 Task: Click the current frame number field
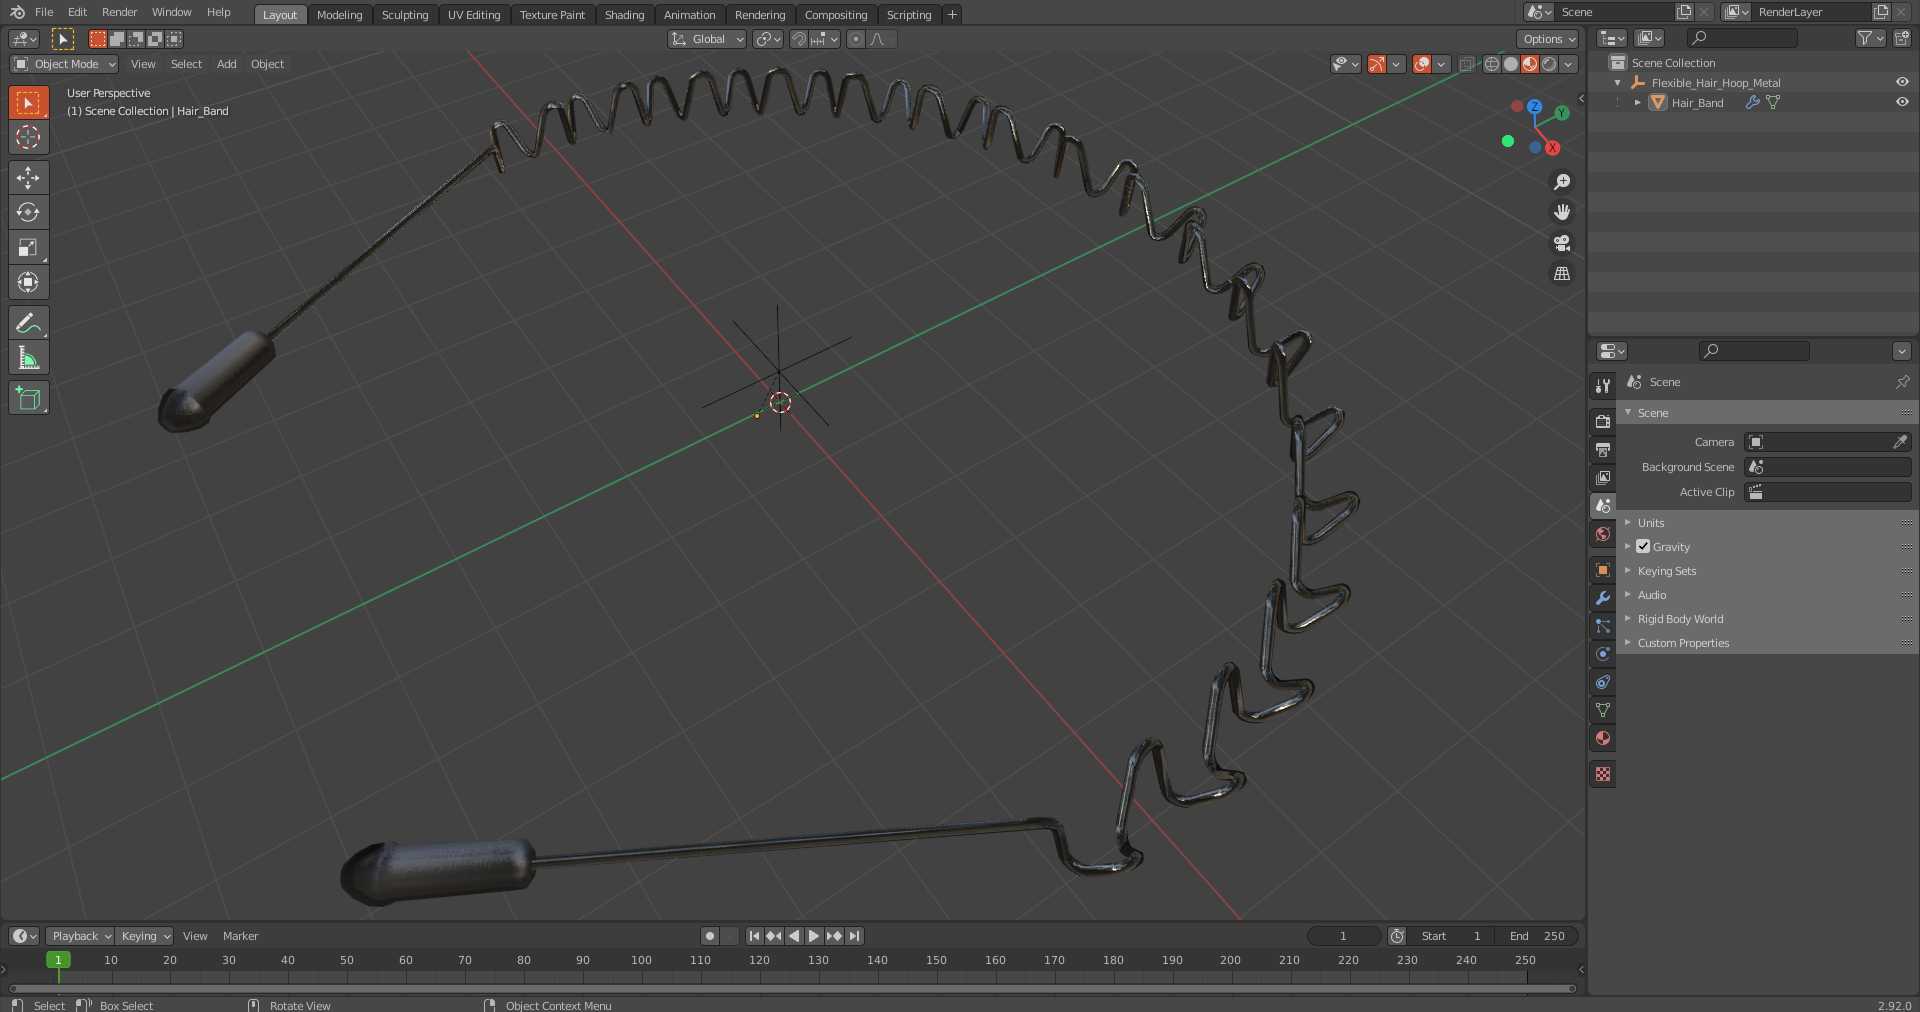pos(1344,936)
